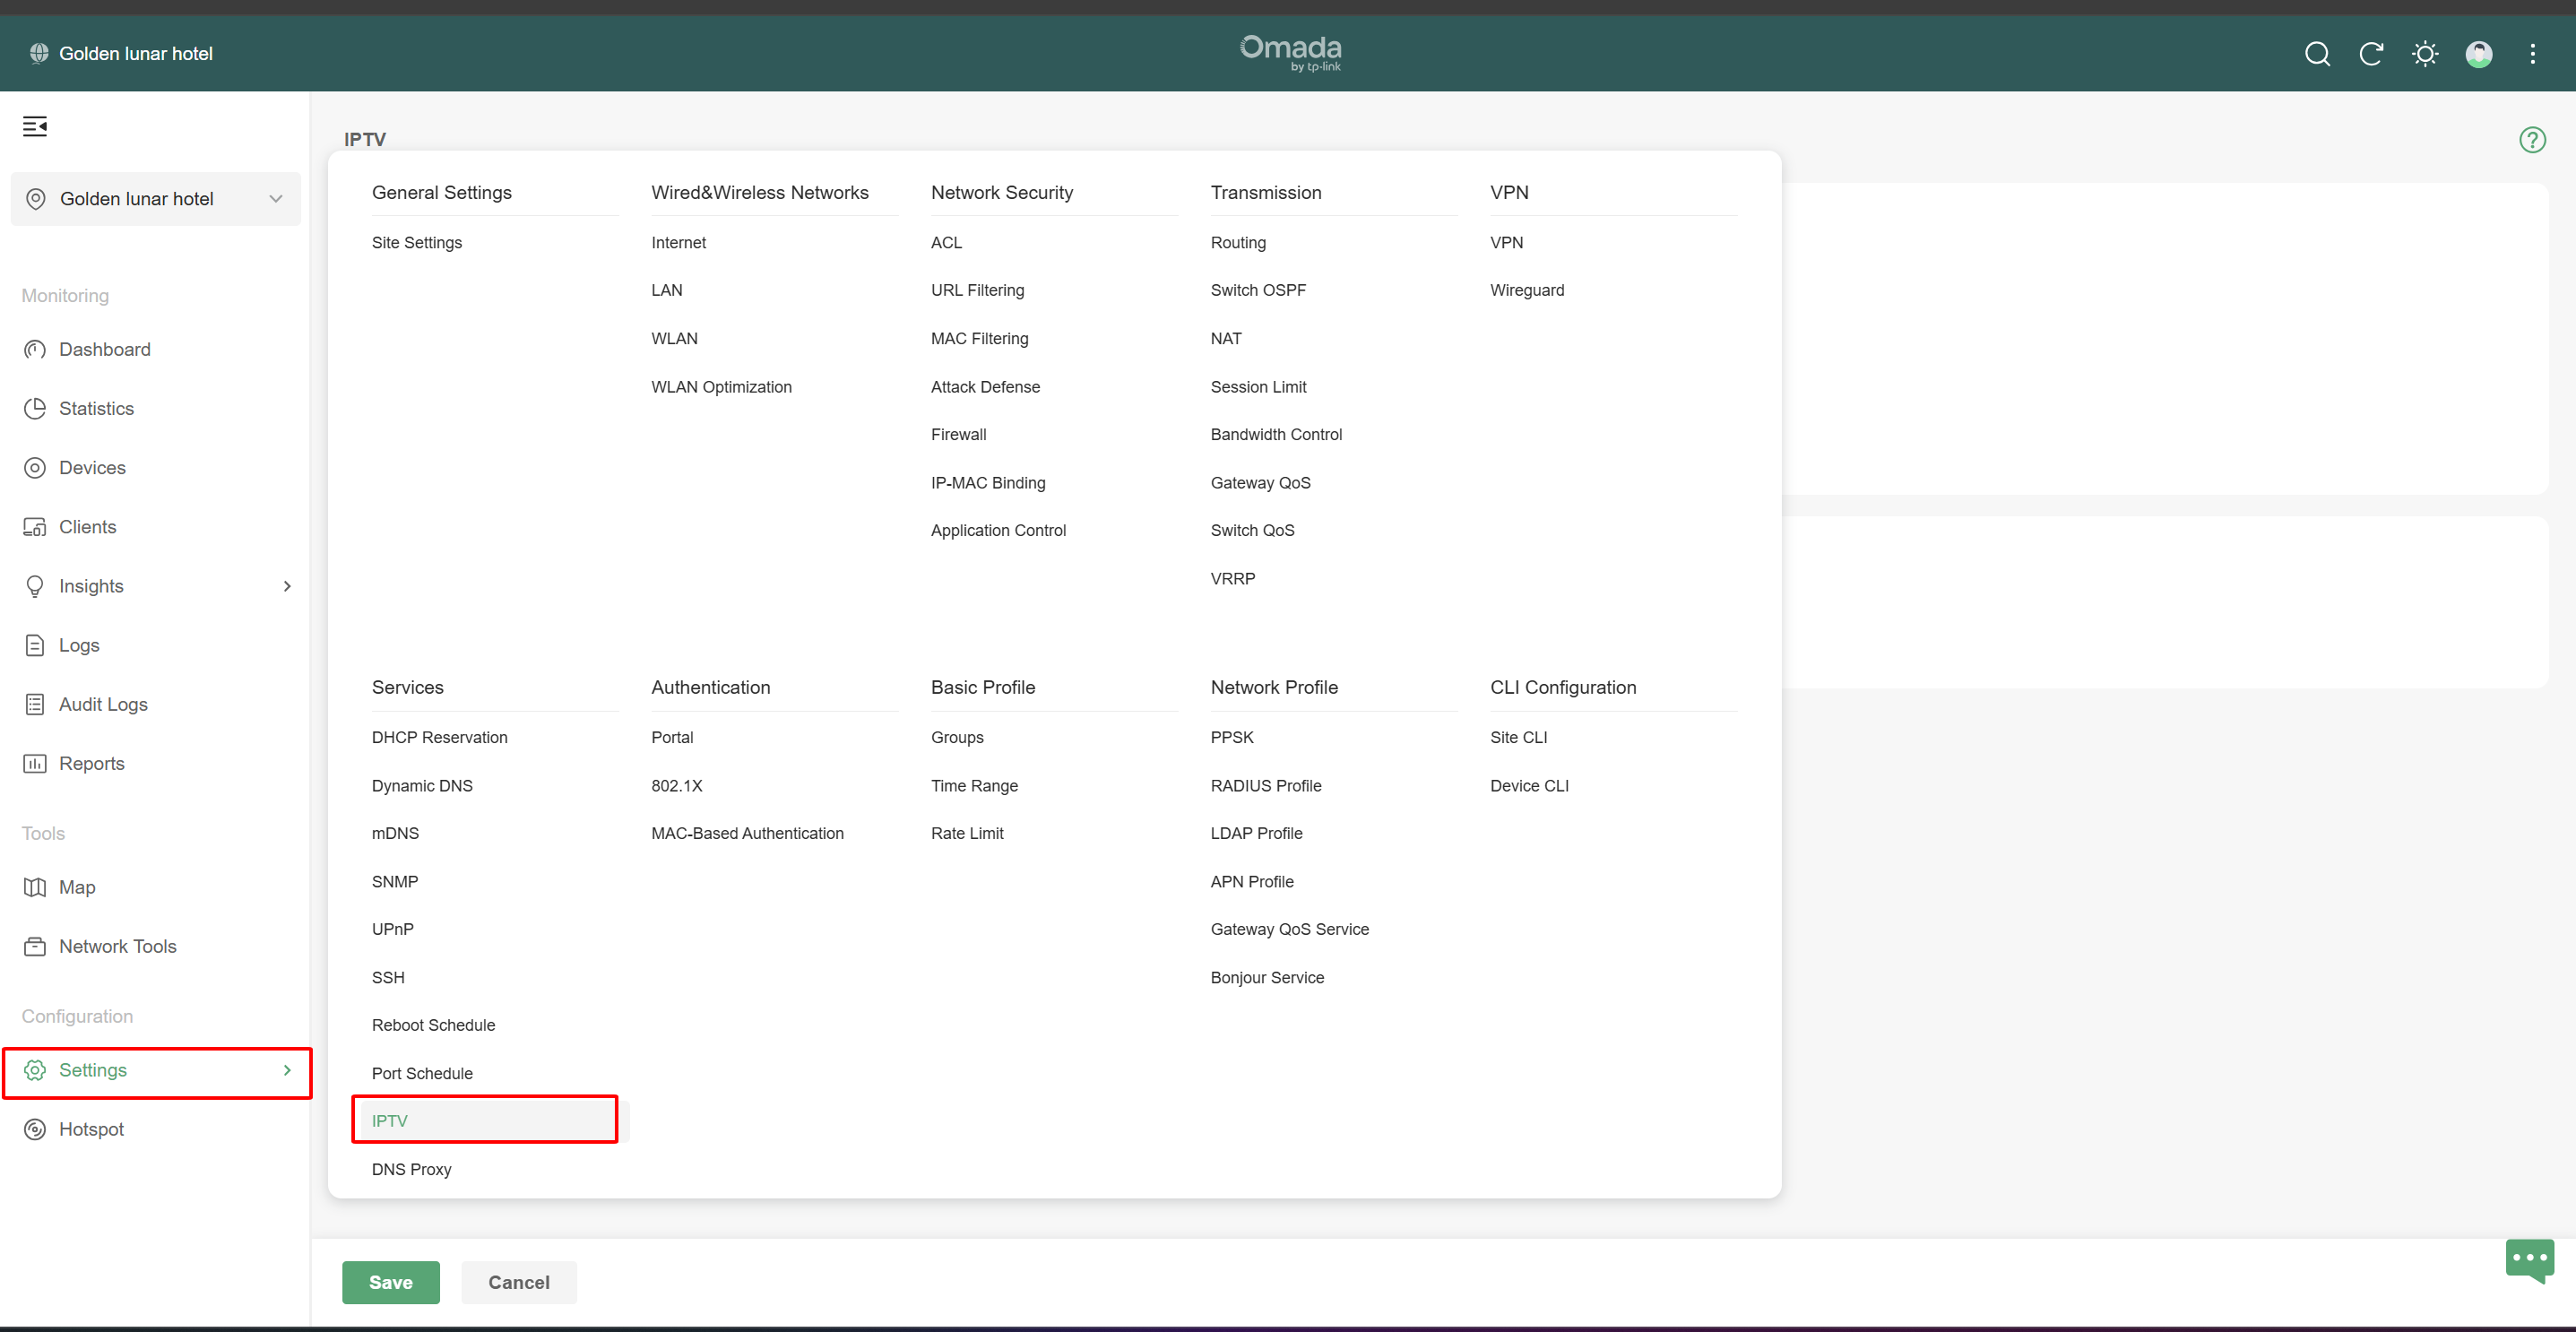Open Gateway QoS in Transmission column
The image size is (2576, 1332).
click(1260, 483)
